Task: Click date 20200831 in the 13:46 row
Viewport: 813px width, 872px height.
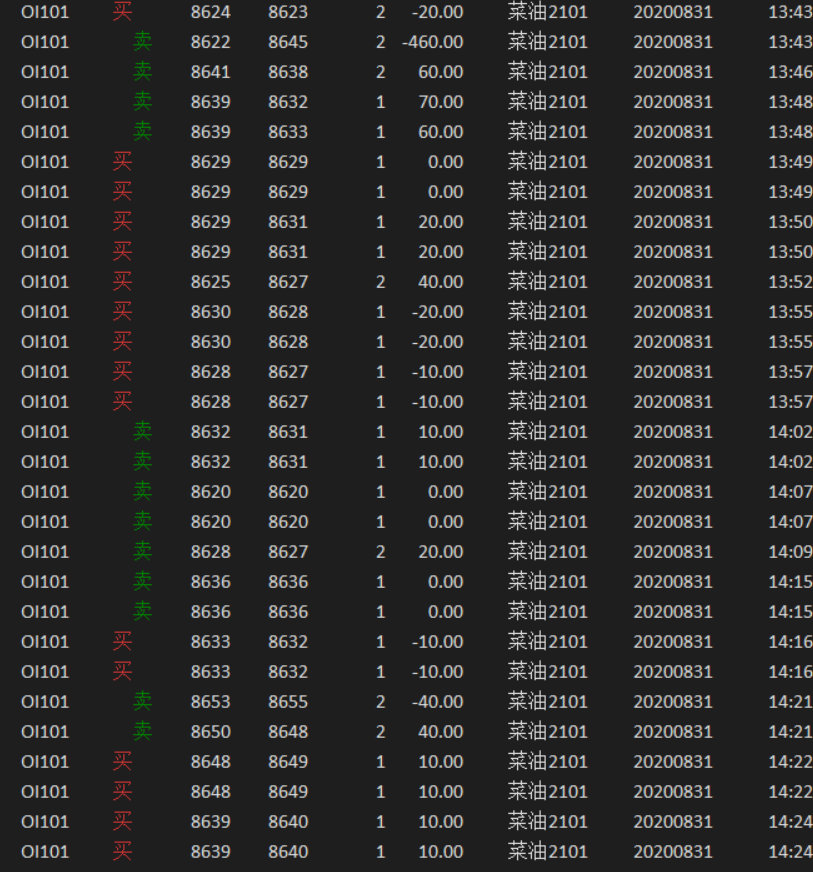Action: point(673,72)
